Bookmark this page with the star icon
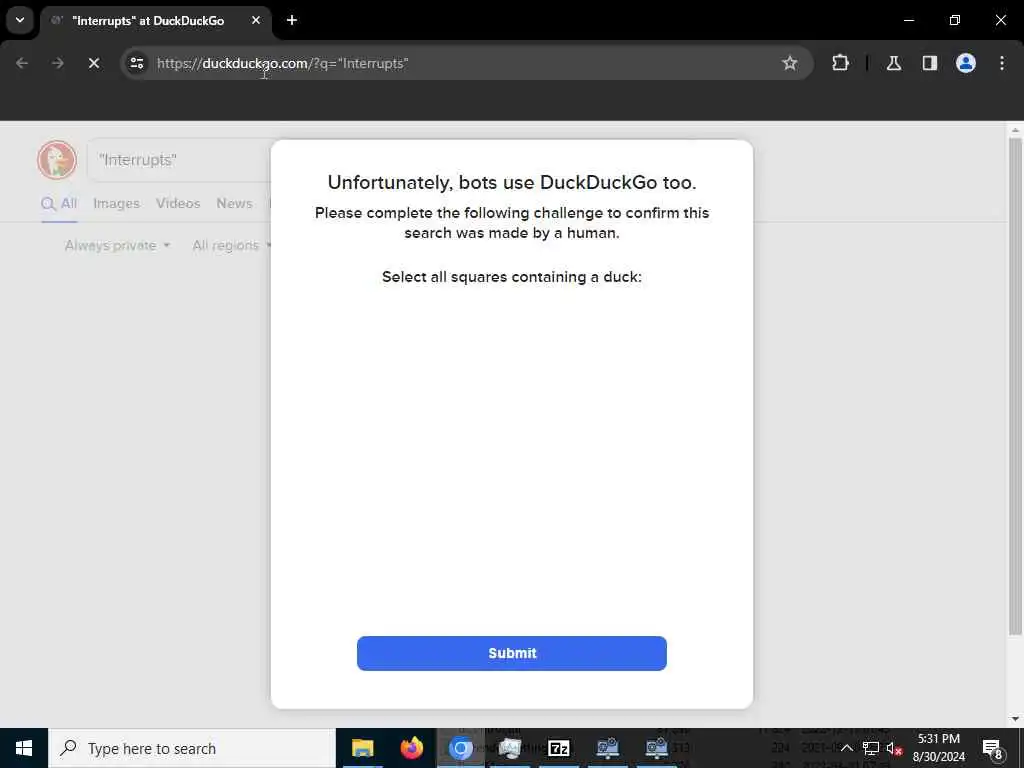 (x=790, y=63)
